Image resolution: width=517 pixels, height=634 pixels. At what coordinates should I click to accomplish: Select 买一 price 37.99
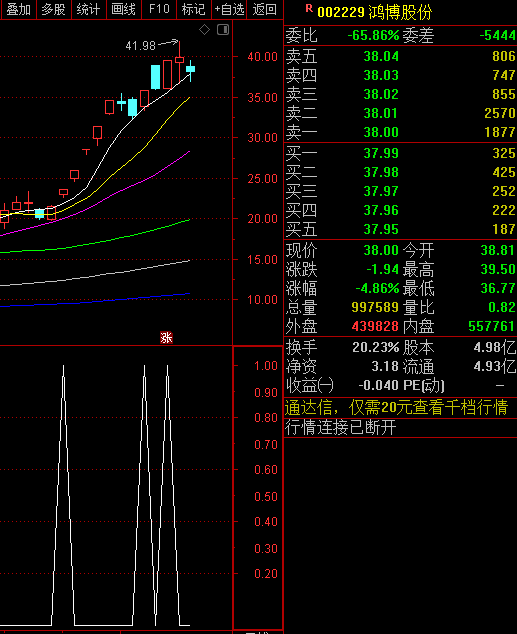(381, 153)
